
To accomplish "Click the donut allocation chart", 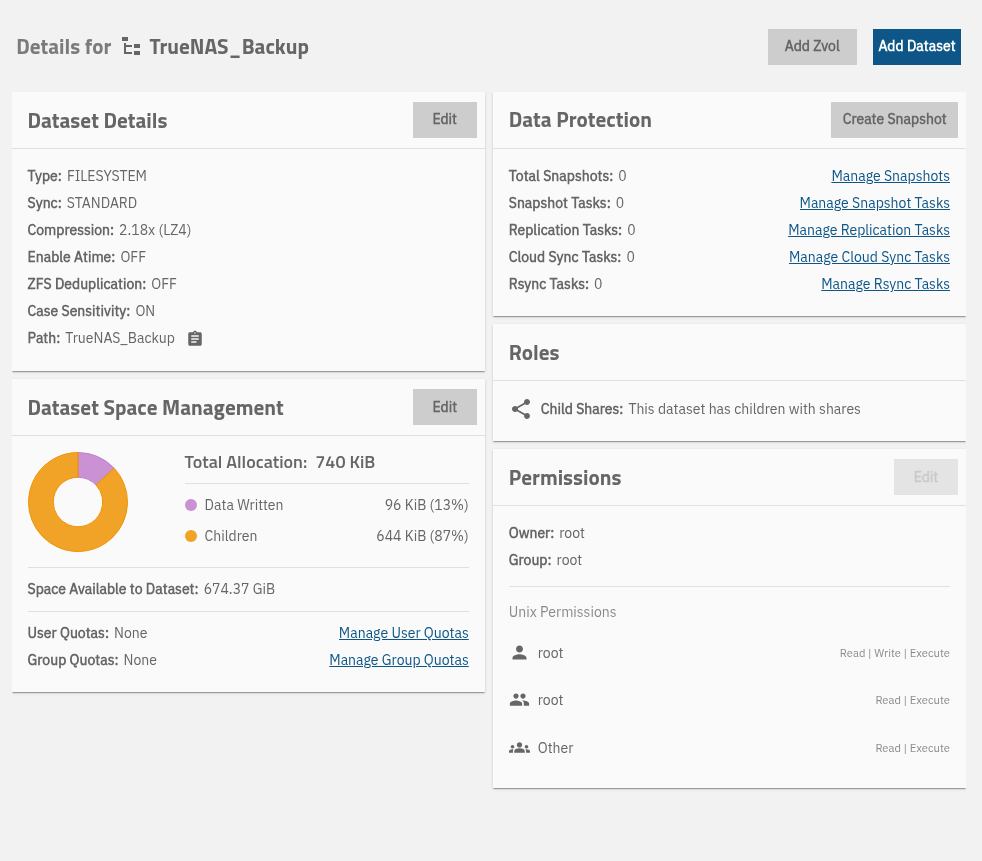I will [78, 502].
